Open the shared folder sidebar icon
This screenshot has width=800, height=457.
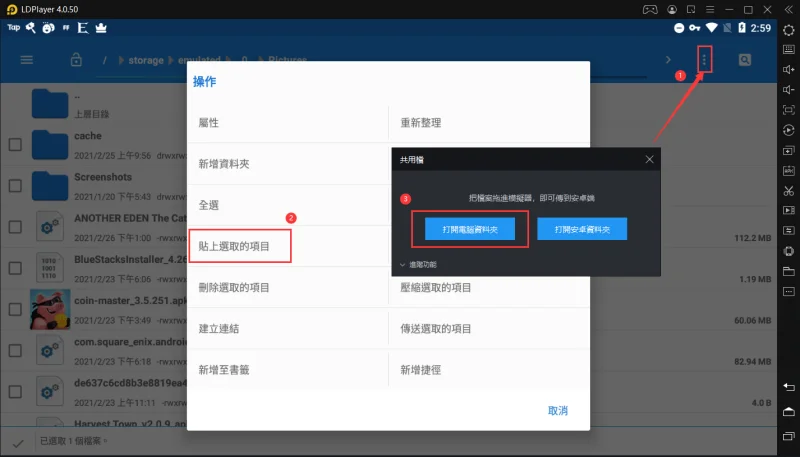(x=789, y=271)
